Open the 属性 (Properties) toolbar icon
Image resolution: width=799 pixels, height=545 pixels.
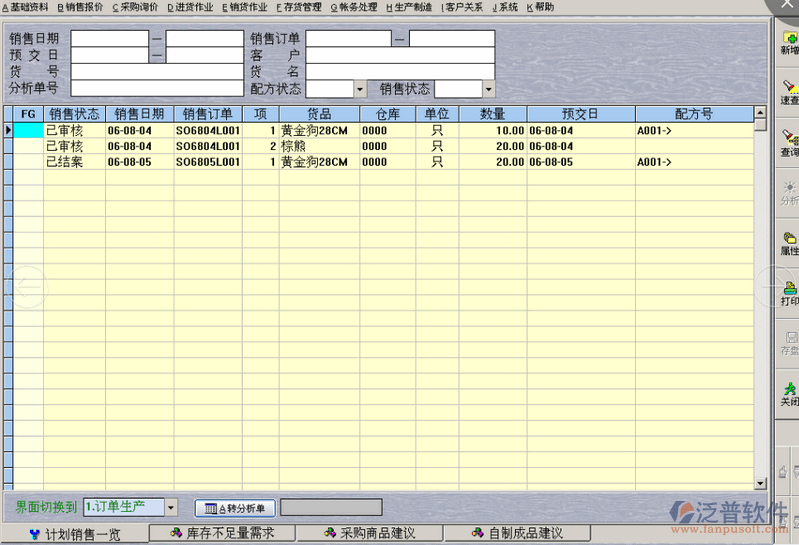pyautogui.click(x=790, y=242)
